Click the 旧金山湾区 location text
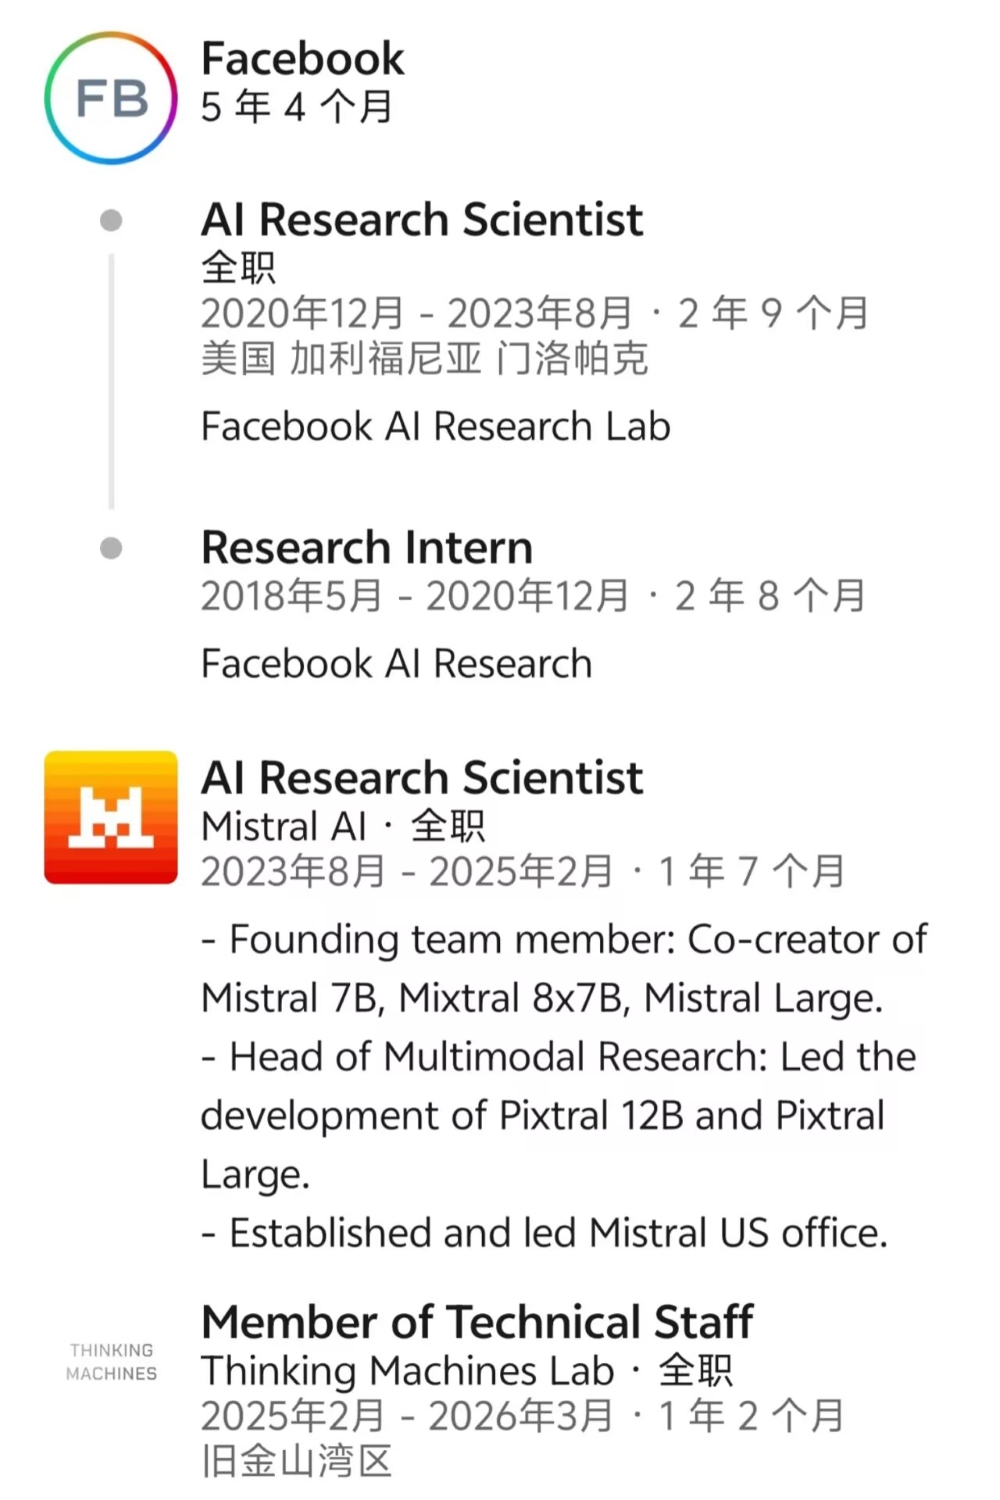This screenshot has height=1500, width=1000. 296,1460
